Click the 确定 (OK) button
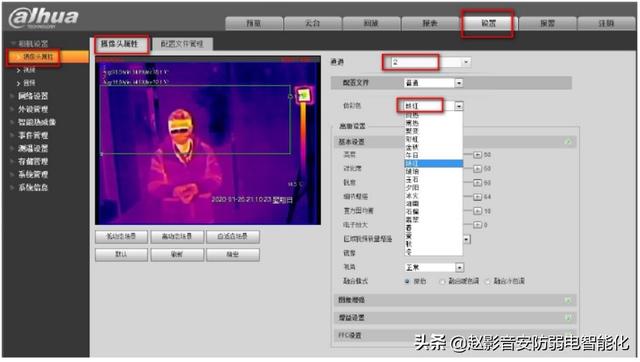Viewport: 640px width, 362px height. (x=233, y=255)
